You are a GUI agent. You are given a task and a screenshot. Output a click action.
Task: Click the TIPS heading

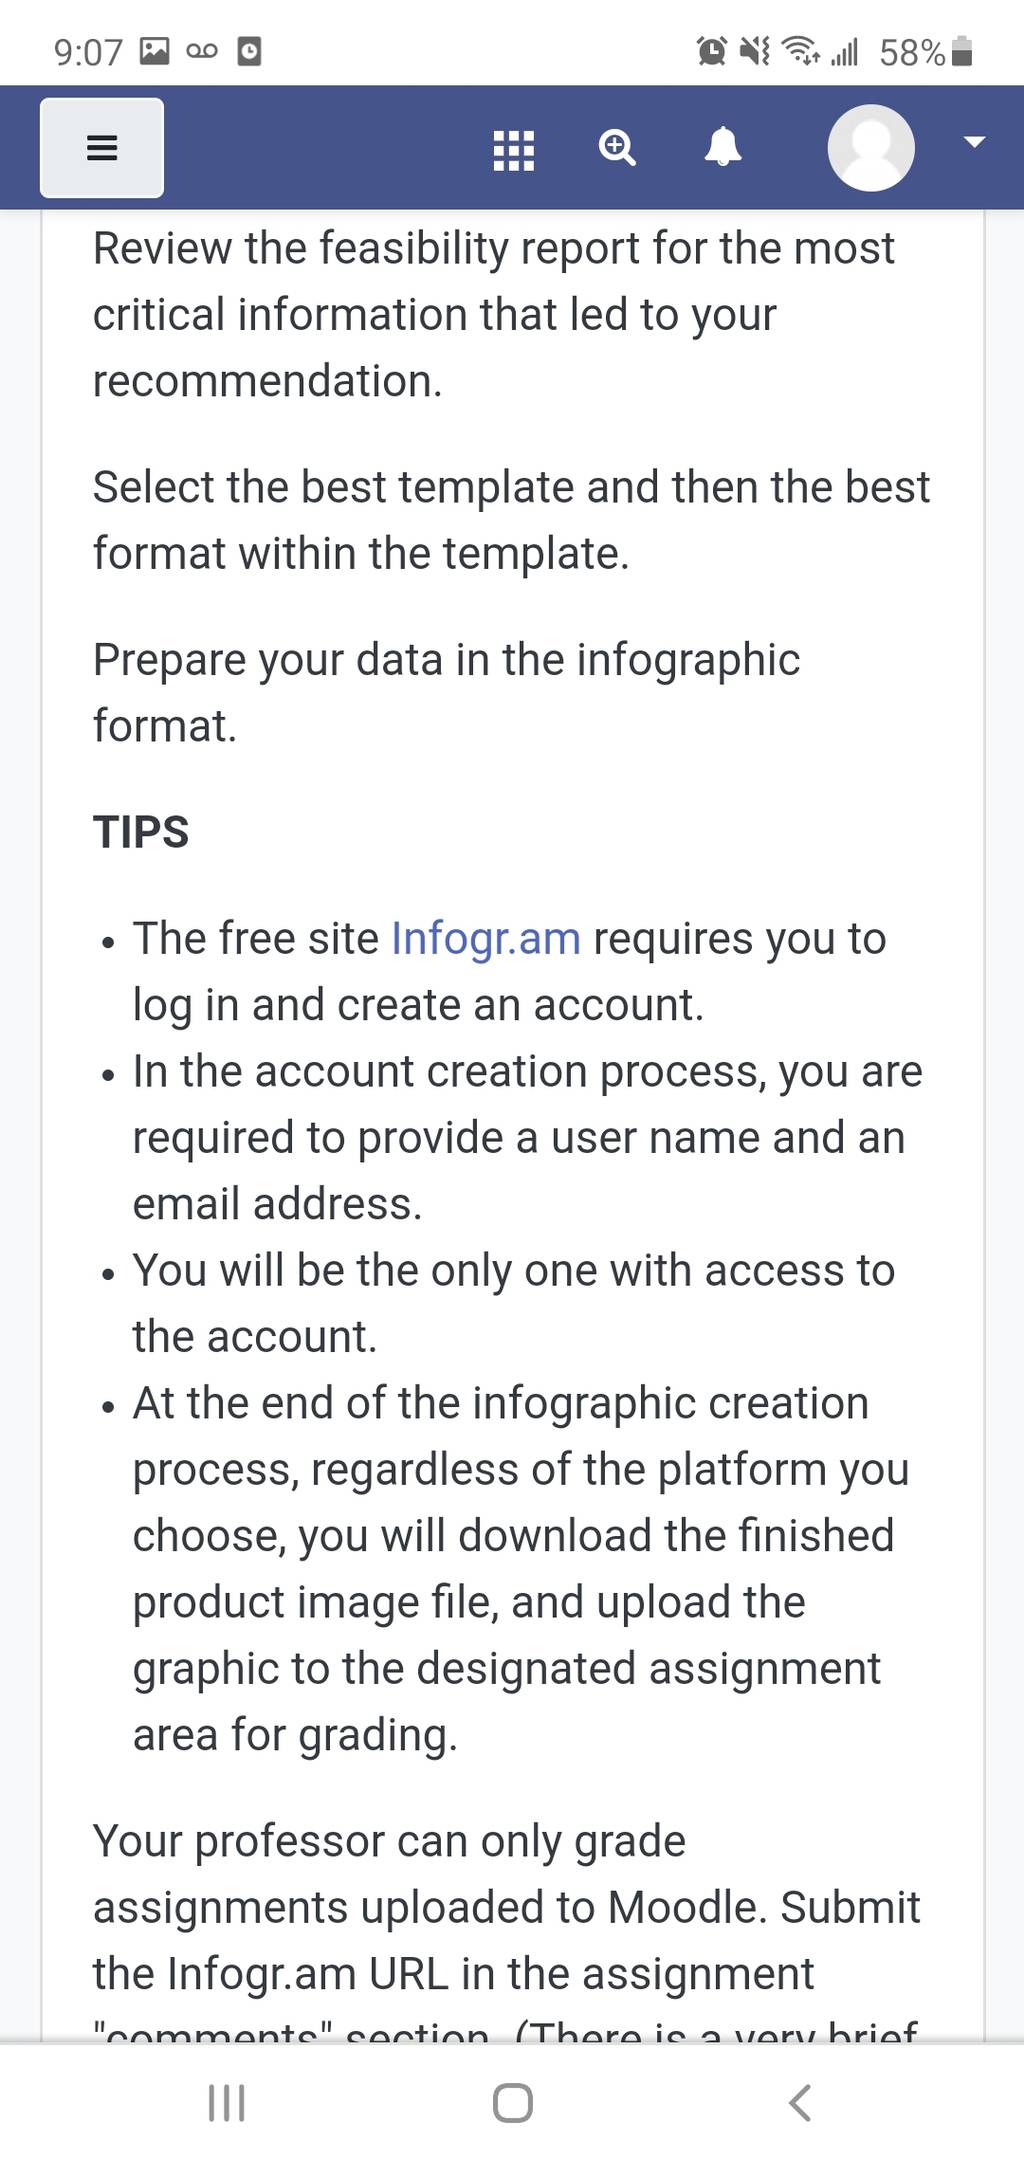pos(141,832)
